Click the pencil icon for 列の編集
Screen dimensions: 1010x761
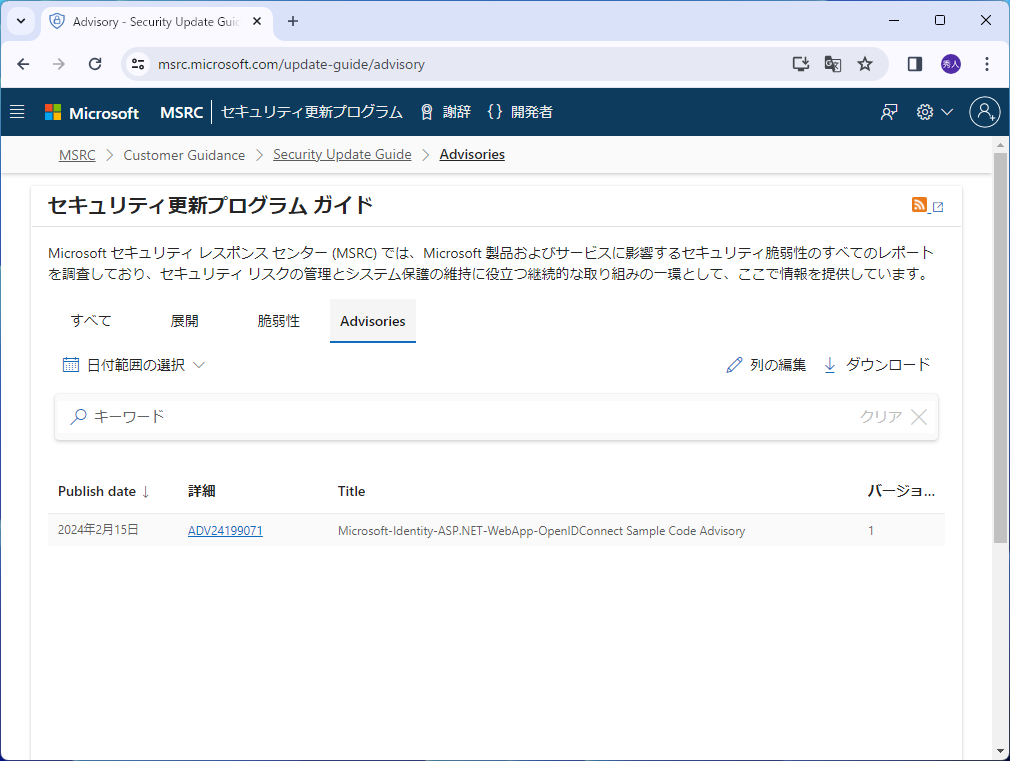(734, 365)
